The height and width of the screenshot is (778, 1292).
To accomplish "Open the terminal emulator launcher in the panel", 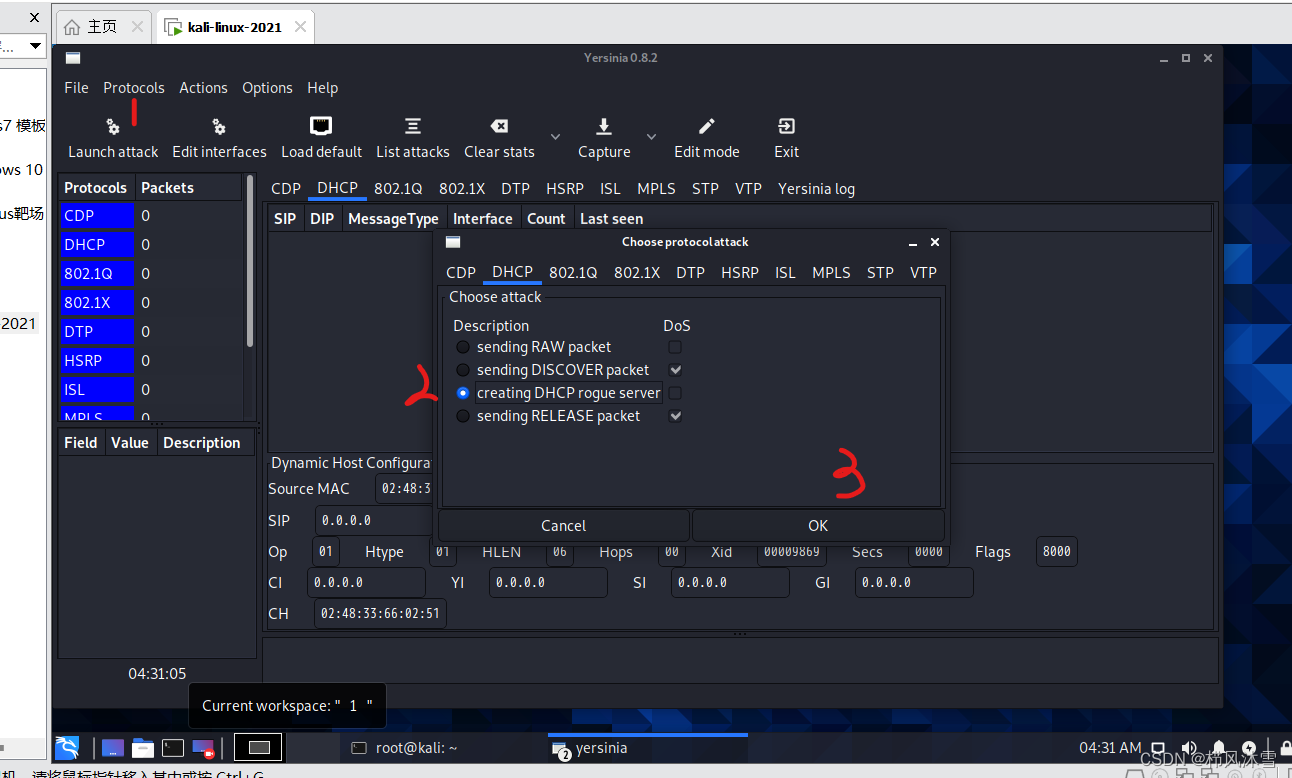I will (x=173, y=747).
